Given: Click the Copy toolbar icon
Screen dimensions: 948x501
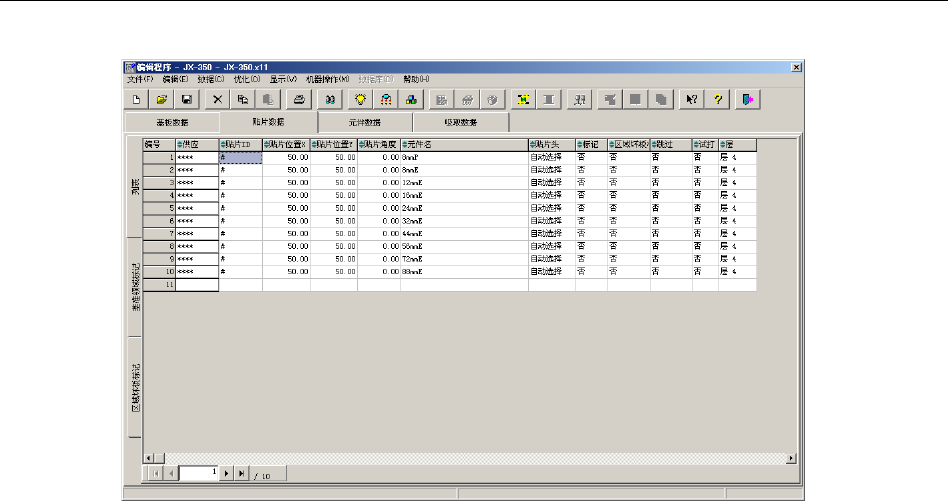Looking at the screenshot, I should pos(243,99).
